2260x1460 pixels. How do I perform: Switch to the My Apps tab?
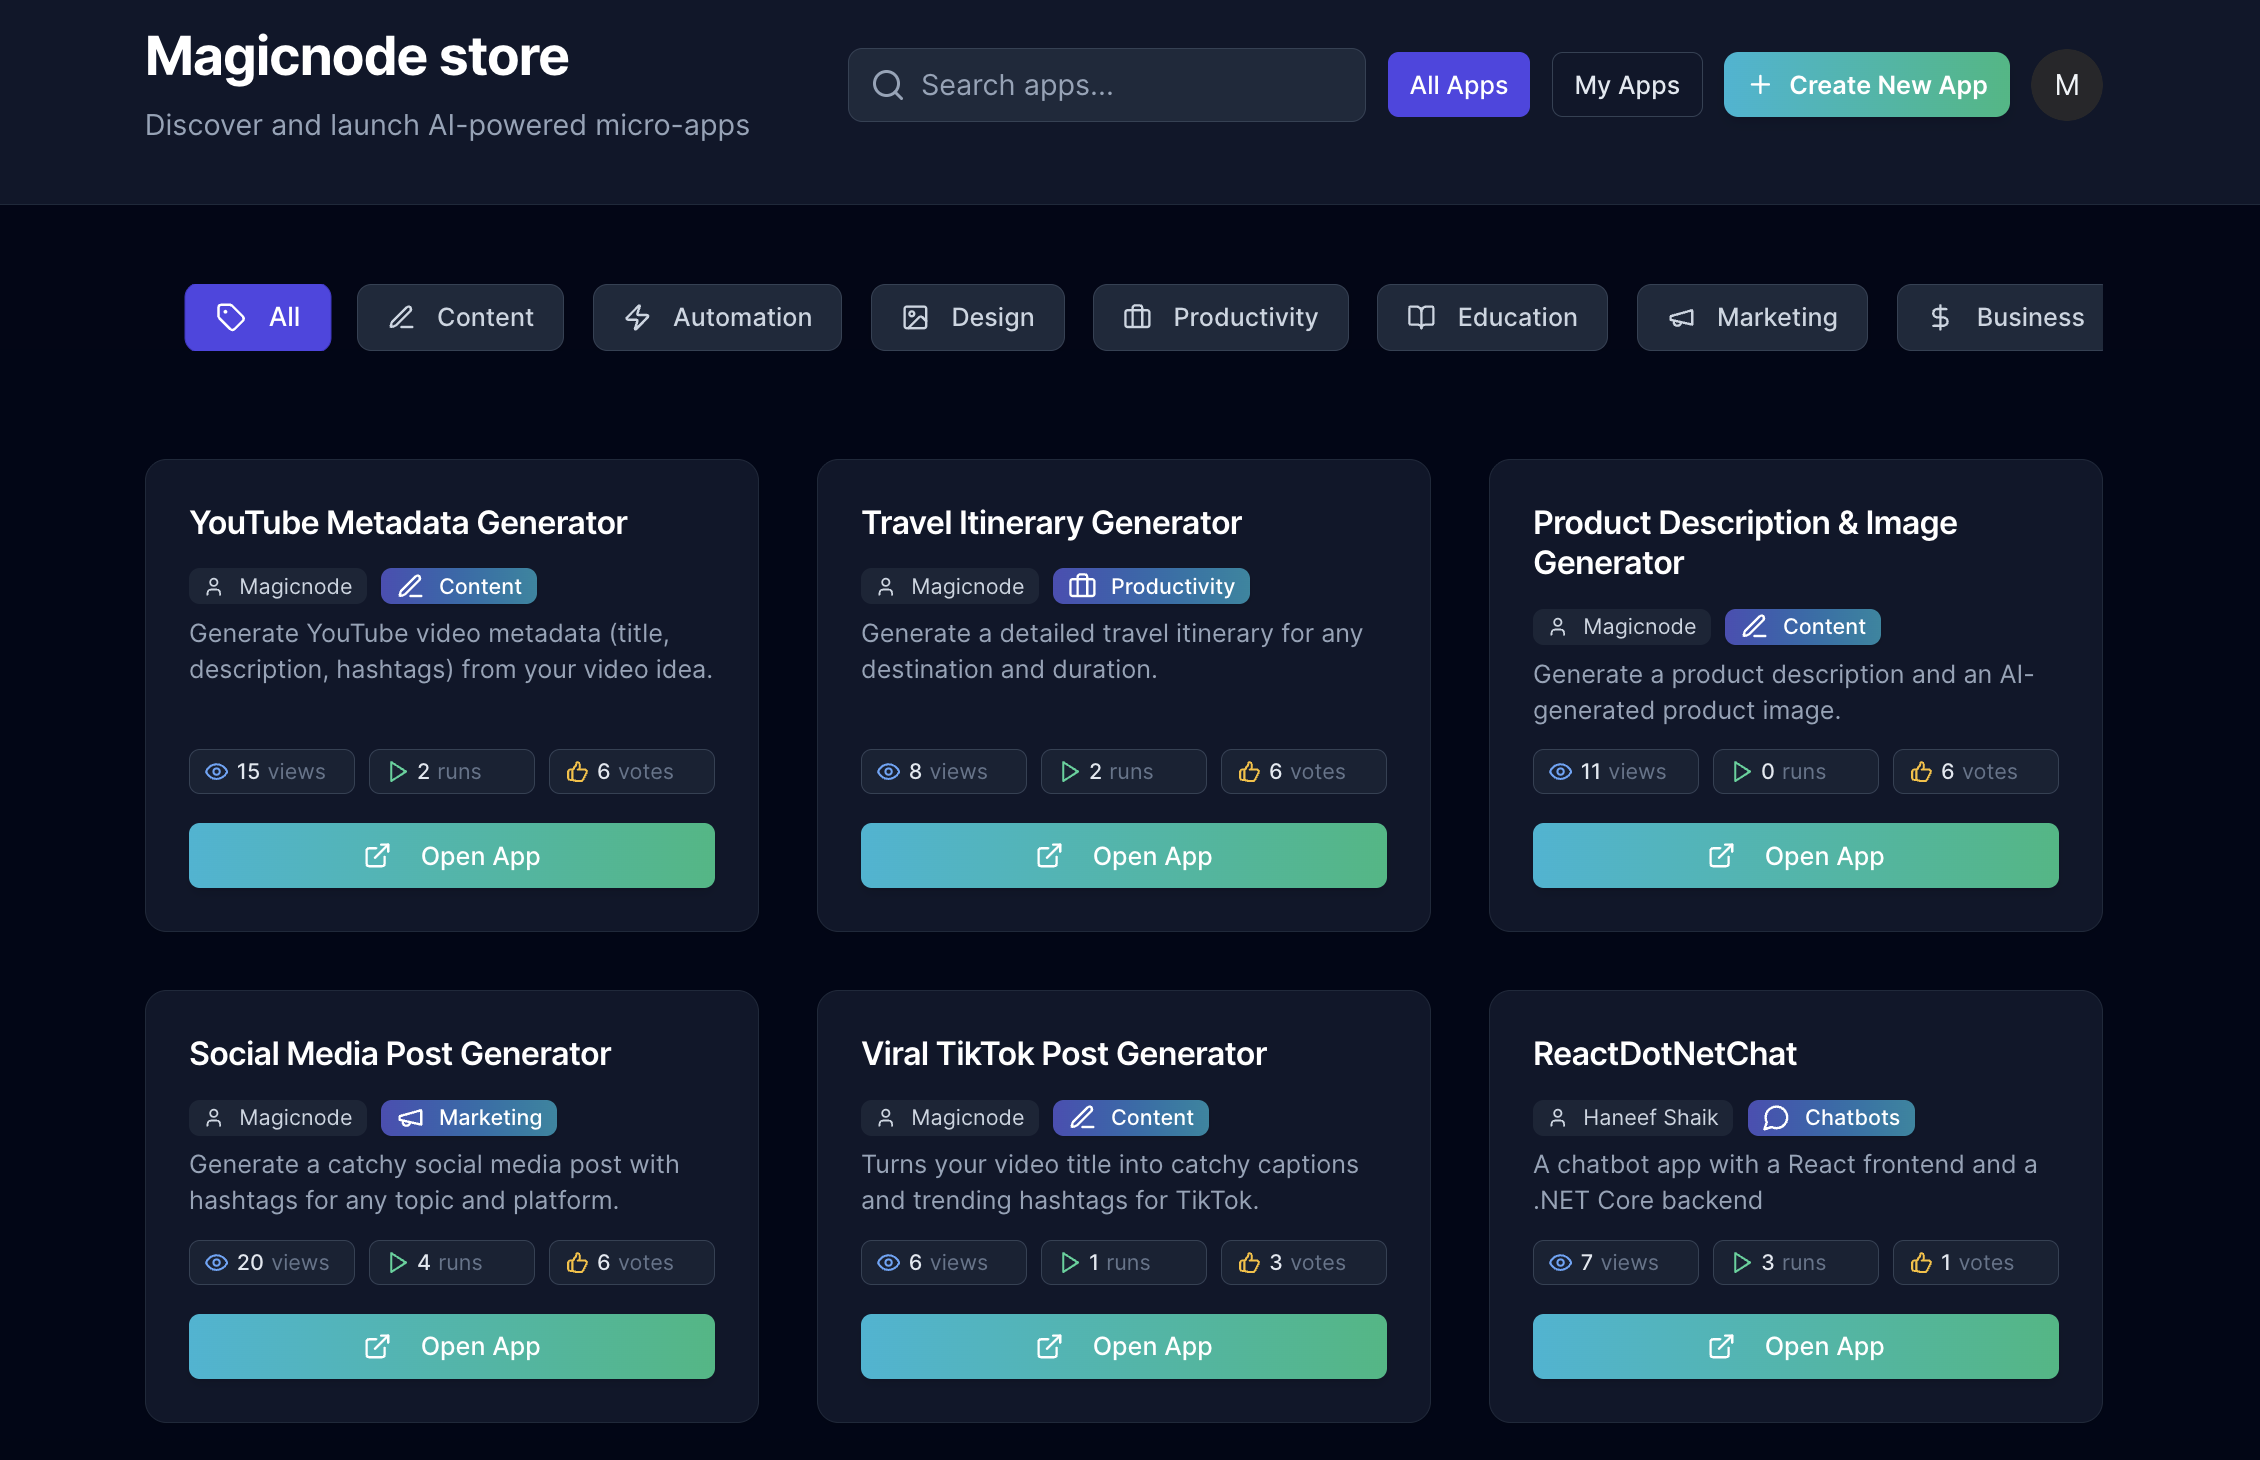(x=1627, y=84)
